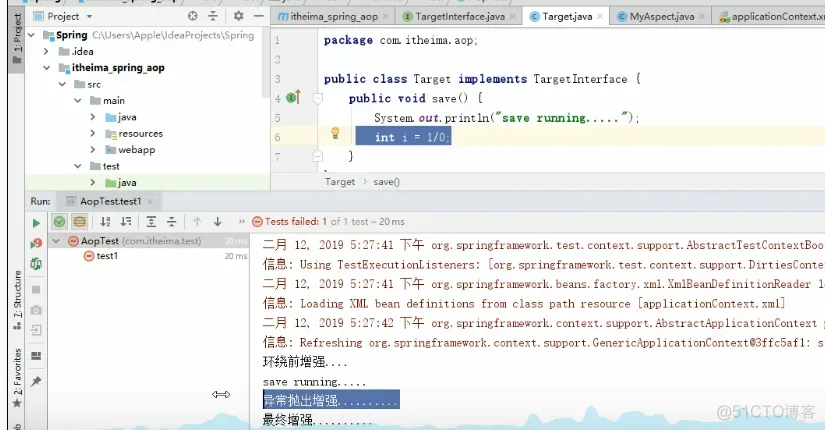Close the Target.java tab

600,17
